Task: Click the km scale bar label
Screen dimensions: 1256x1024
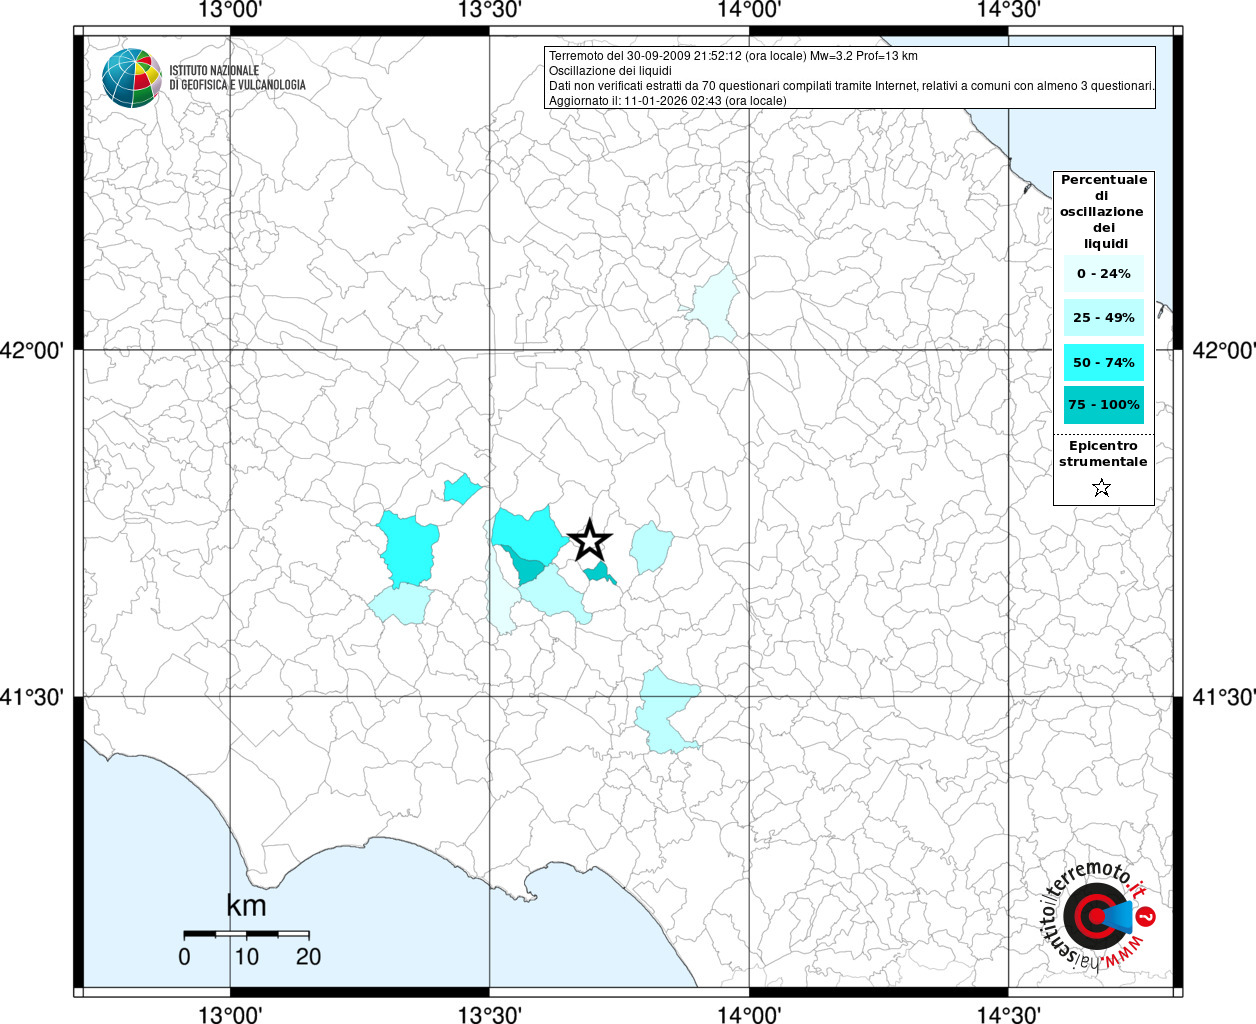Action: coord(246,906)
